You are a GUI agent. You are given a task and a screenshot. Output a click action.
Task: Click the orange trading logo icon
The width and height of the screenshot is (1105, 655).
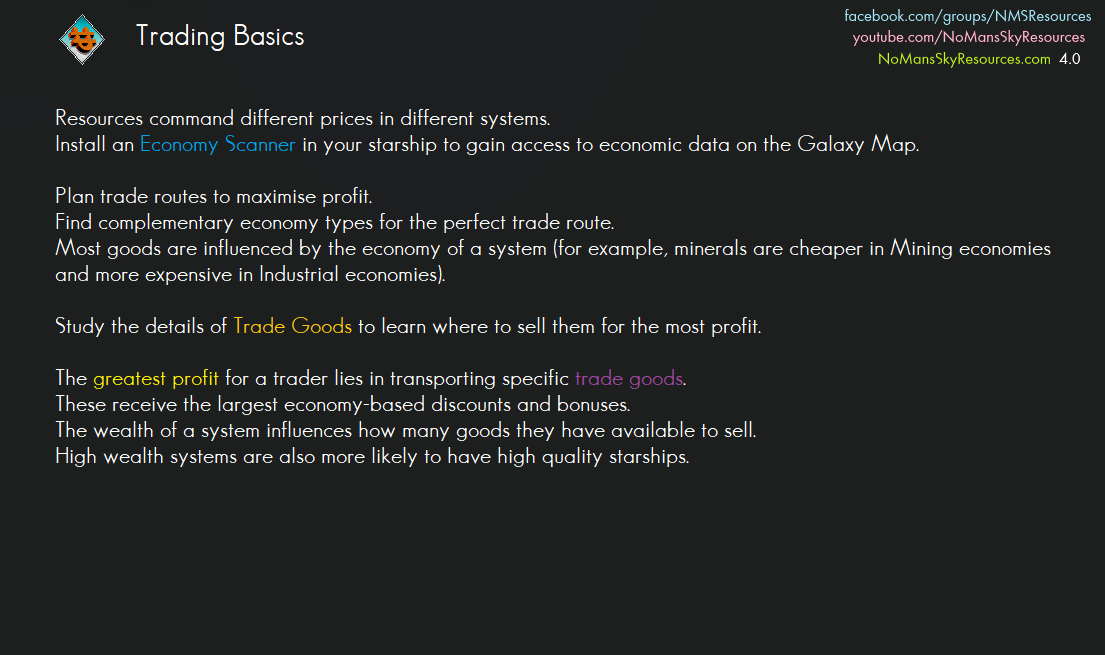pyautogui.click(x=82, y=39)
